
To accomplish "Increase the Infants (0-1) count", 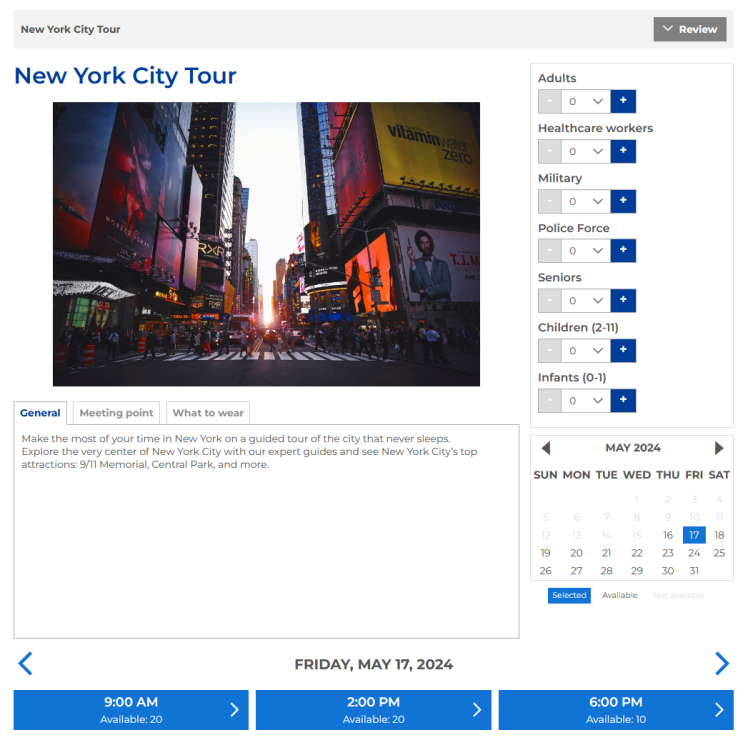I will pyautogui.click(x=623, y=401).
